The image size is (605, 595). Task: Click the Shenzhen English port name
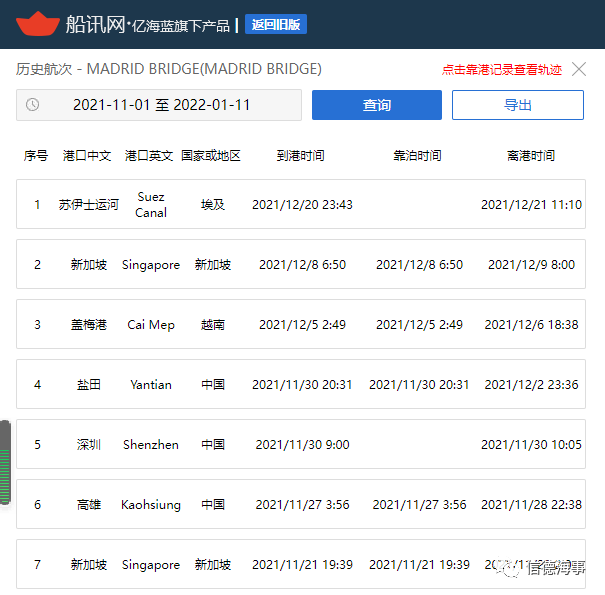pos(151,445)
